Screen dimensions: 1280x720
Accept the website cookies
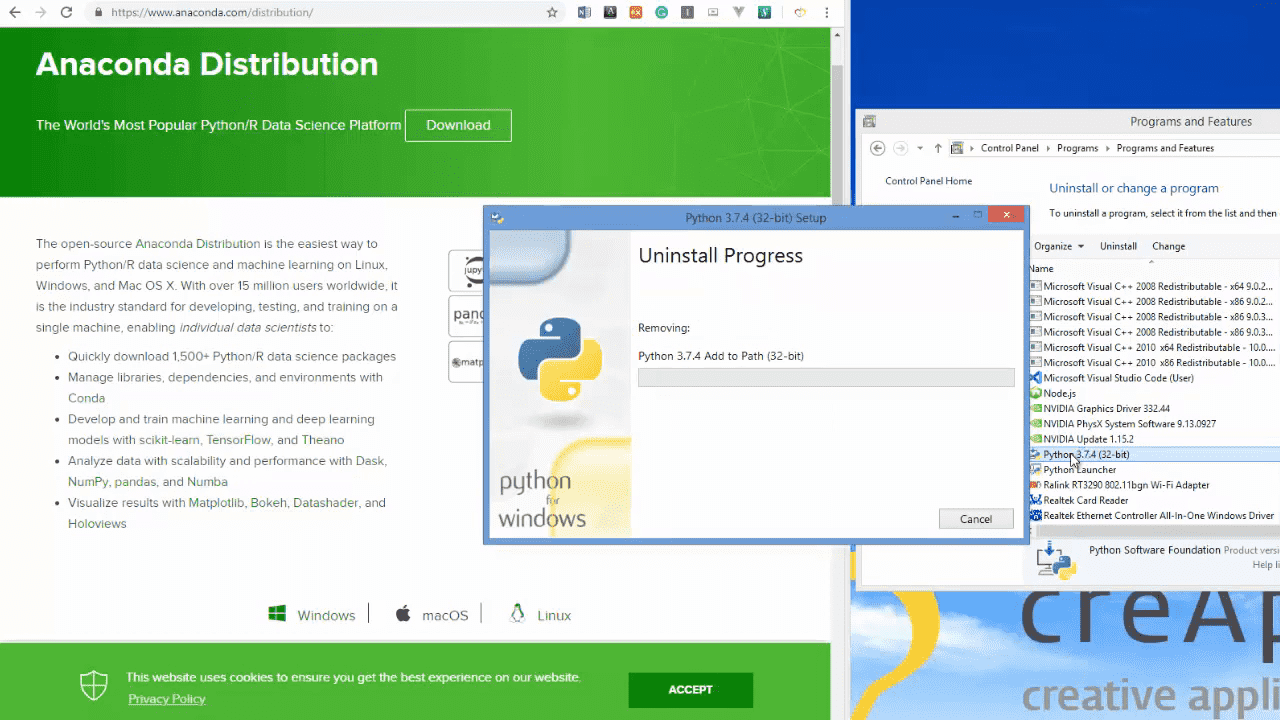coord(690,689)
